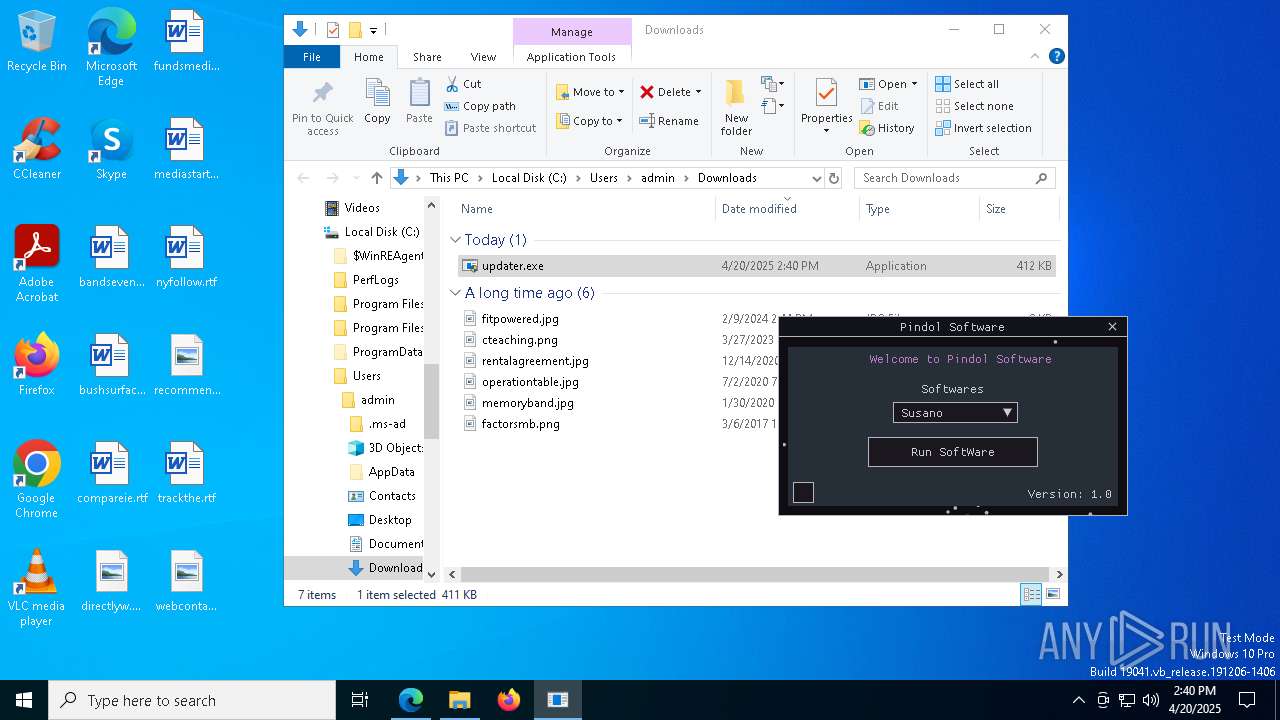Click the Search Downloads field
The height and width of the screenshot is (720, 1280).
(x=954, y=178)
